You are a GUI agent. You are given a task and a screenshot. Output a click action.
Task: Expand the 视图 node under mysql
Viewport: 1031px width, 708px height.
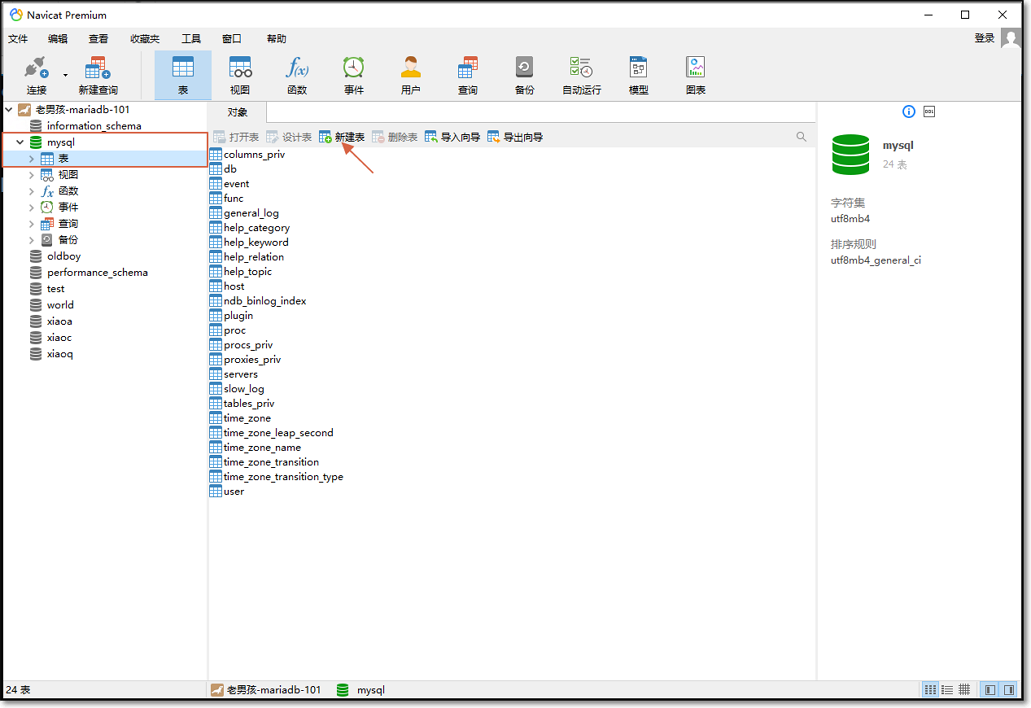pos(32,175)
